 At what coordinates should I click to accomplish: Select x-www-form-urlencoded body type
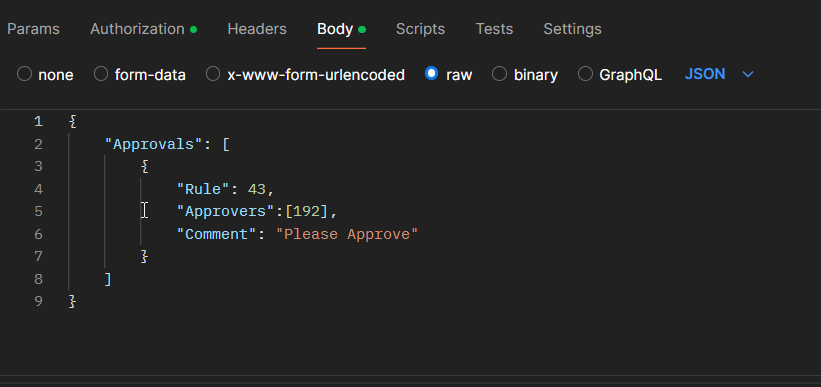[x=213, y=74]
